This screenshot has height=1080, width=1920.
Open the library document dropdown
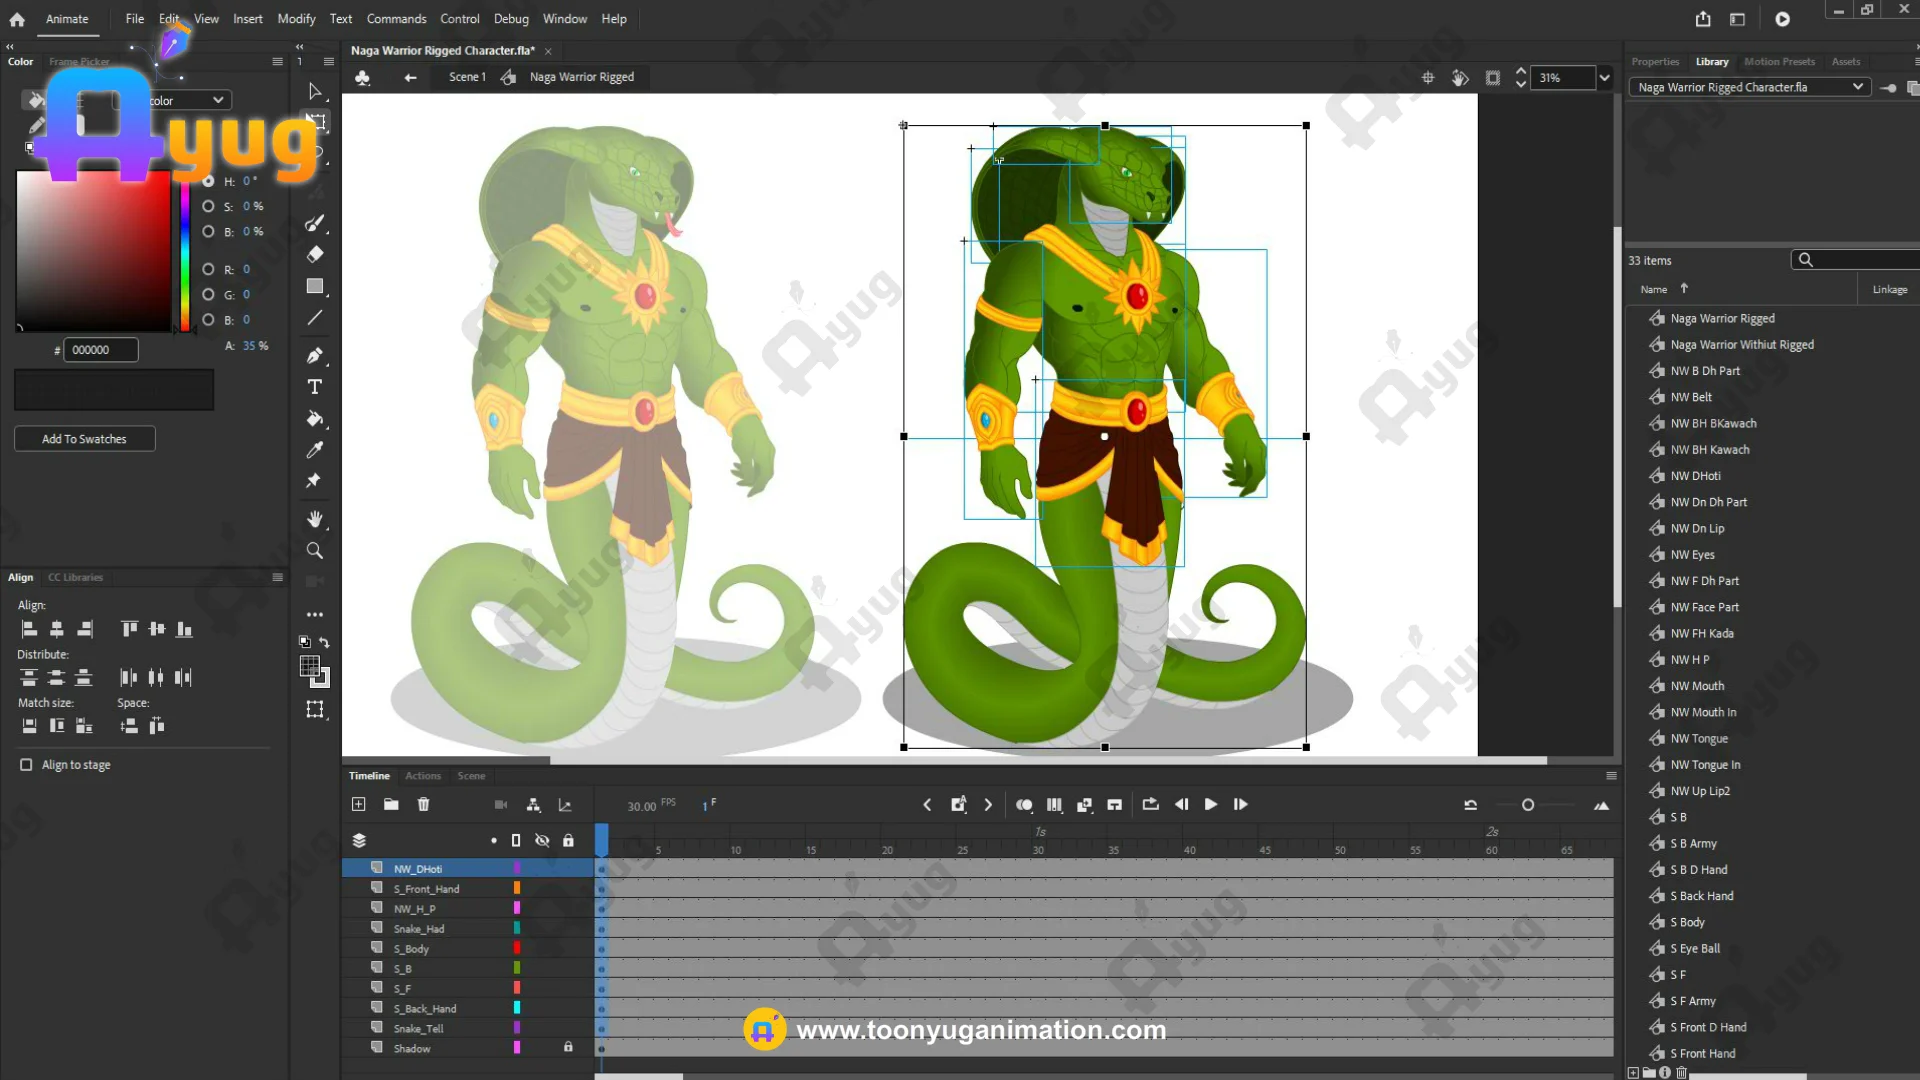coord(1857,87)
